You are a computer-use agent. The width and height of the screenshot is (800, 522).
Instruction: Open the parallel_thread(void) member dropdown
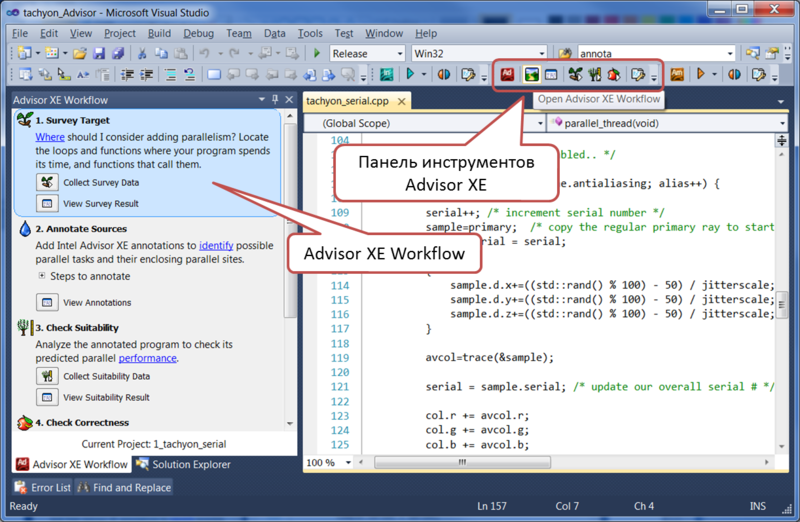pyautogui.click(x=782, y=123)
